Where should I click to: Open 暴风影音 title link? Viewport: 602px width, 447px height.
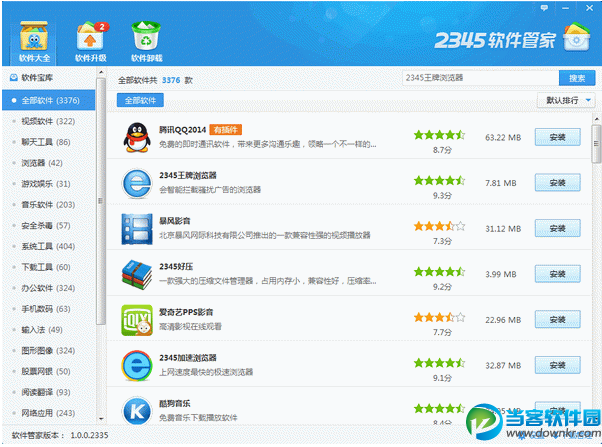175,221
